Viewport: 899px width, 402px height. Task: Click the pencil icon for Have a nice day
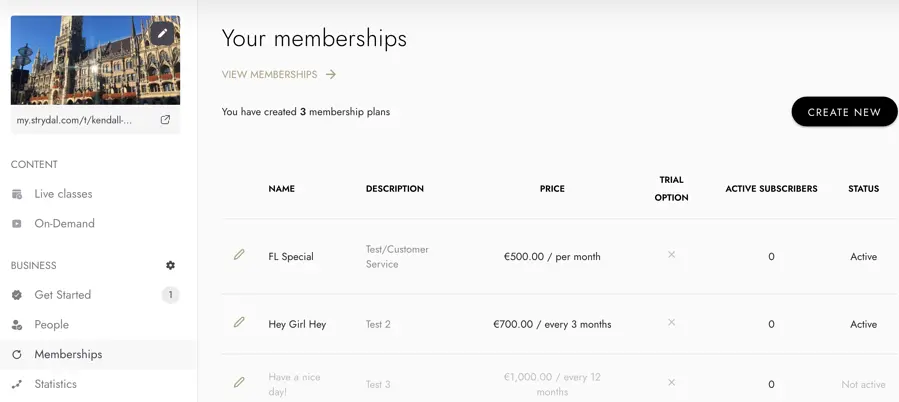239,382
